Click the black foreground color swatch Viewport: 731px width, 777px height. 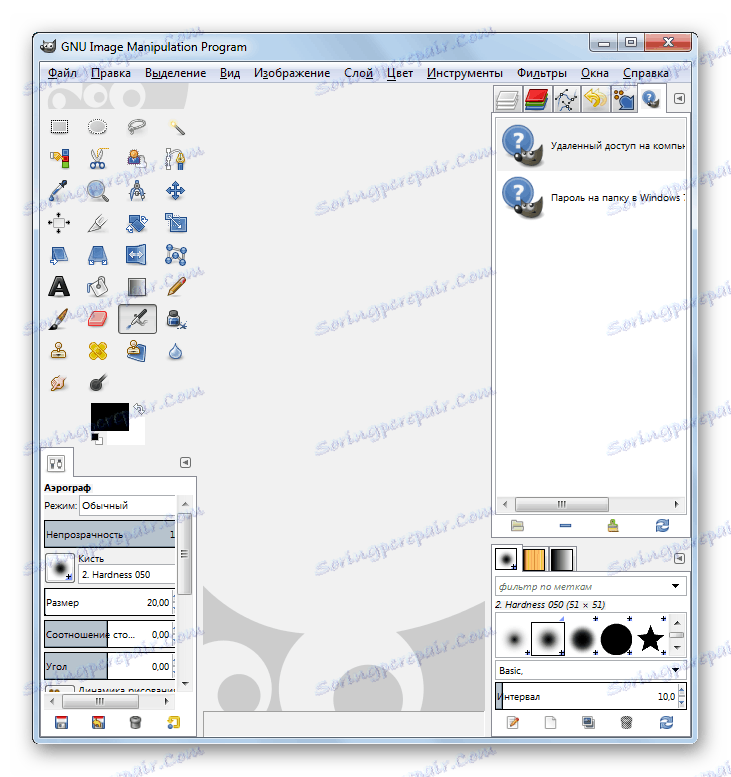(x=110, y=416)
